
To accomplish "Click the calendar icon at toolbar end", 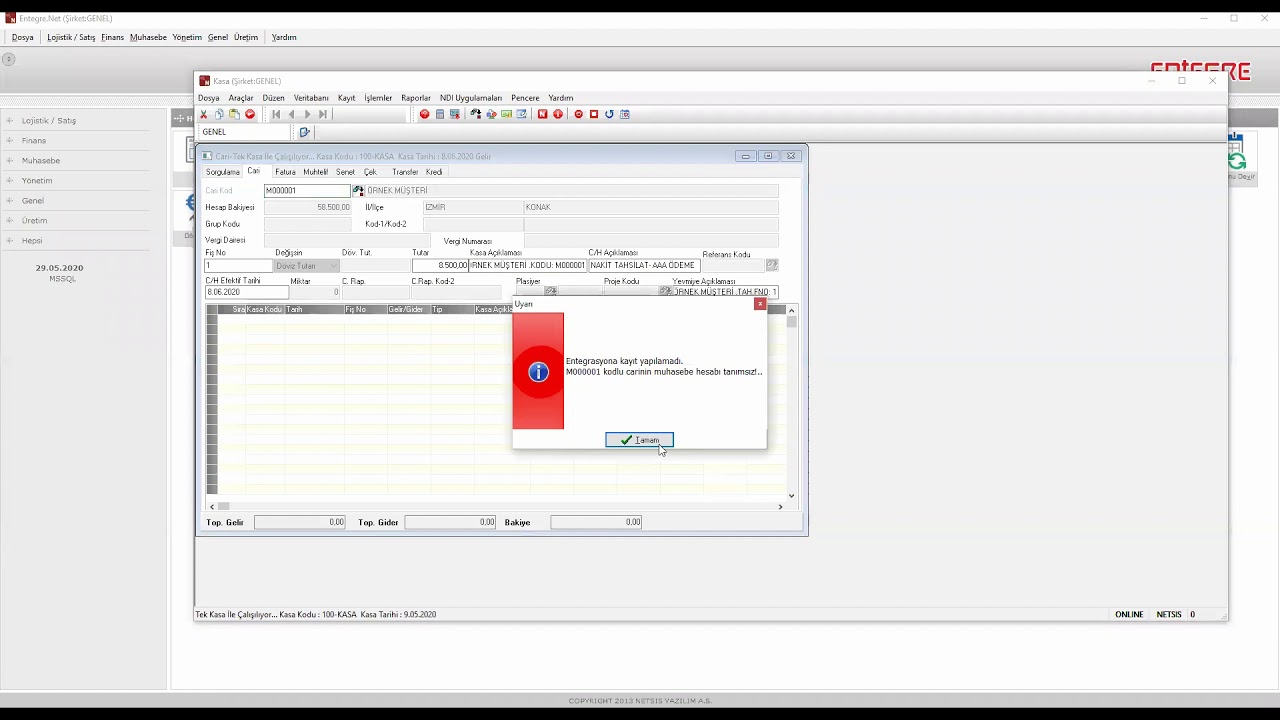I will (x=625, y=114).
